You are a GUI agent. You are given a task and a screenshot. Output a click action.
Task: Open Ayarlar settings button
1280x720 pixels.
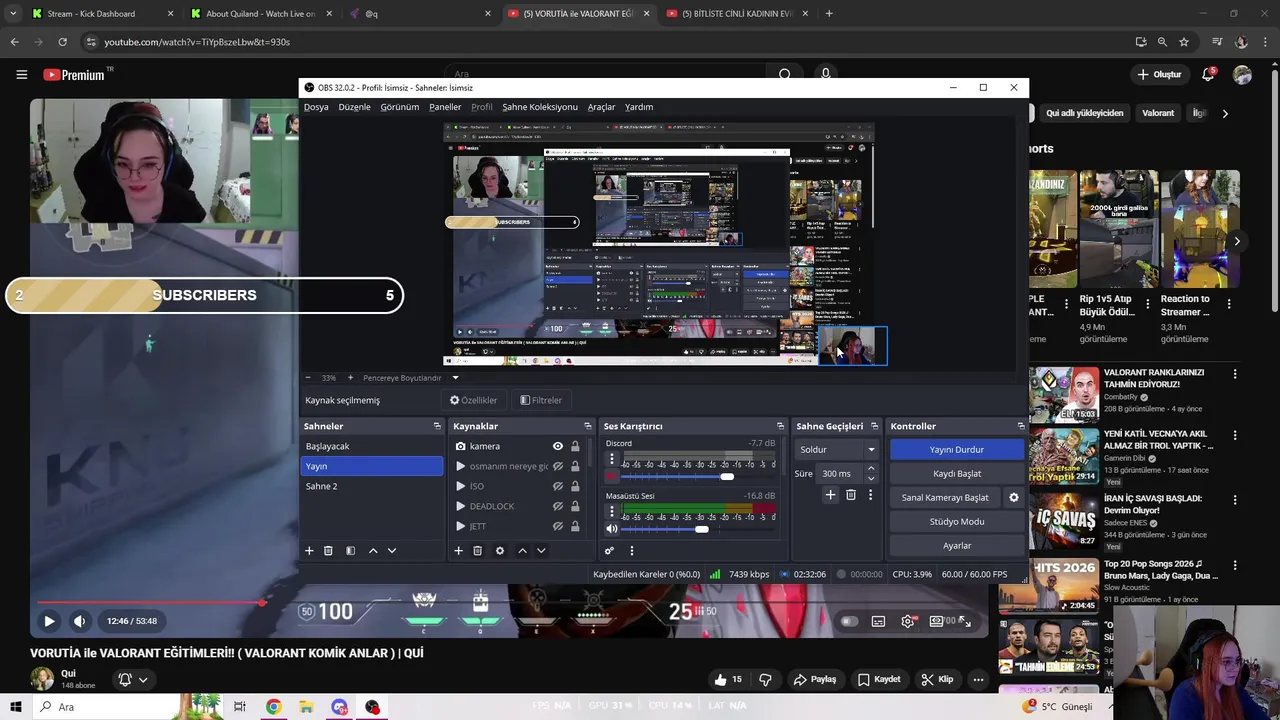(957, 546)
